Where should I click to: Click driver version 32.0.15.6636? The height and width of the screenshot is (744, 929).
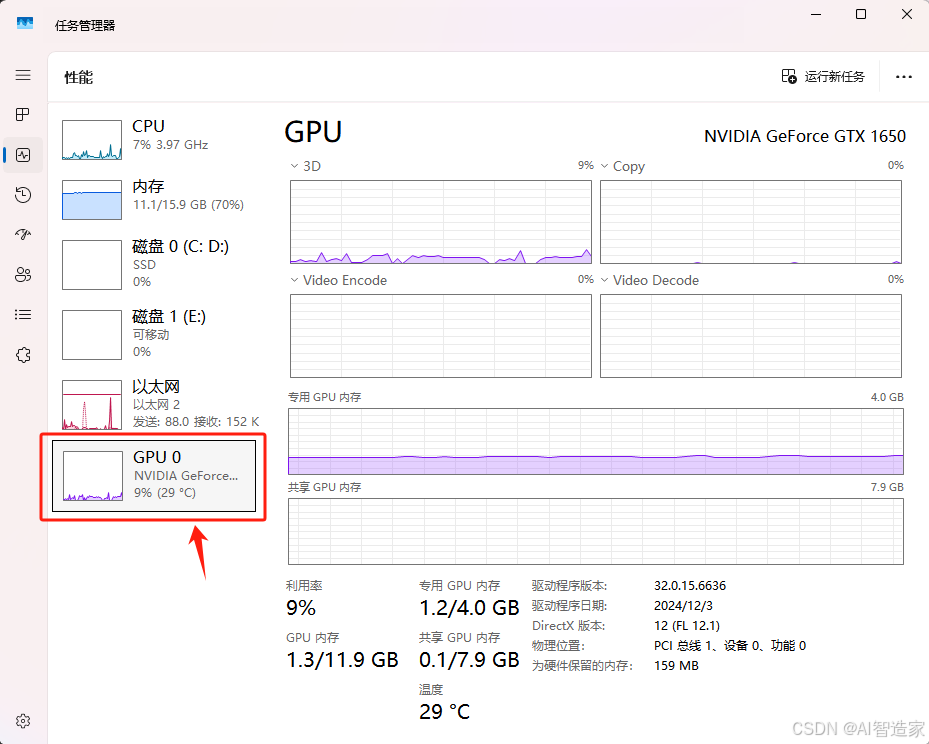(x=690, y=586)
